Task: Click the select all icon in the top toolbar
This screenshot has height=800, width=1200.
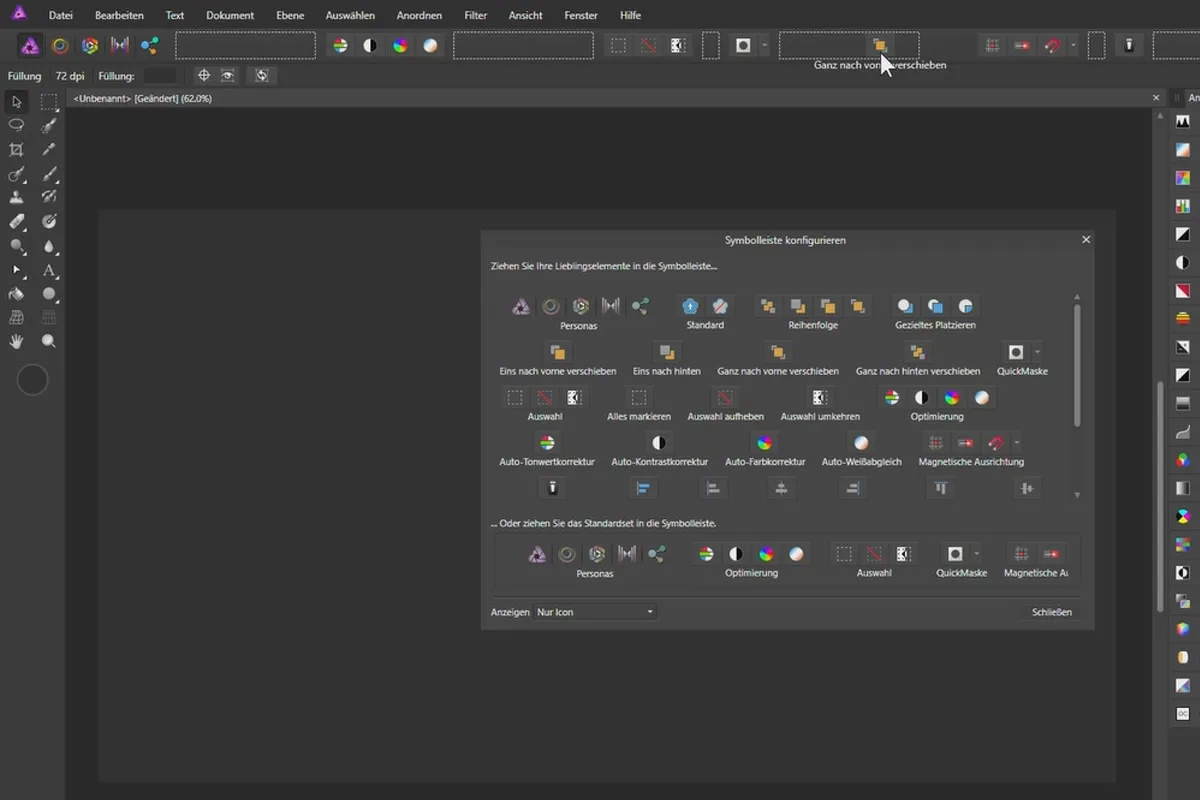Action: pos(619,46)
